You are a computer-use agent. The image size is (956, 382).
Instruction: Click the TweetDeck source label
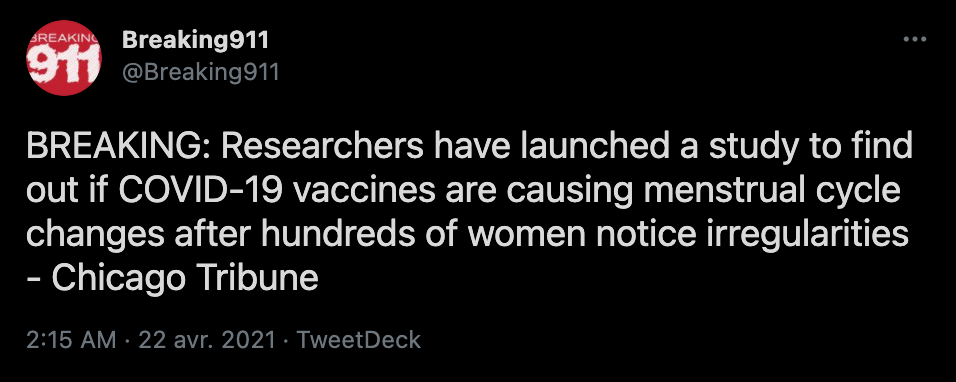point(358,340)
